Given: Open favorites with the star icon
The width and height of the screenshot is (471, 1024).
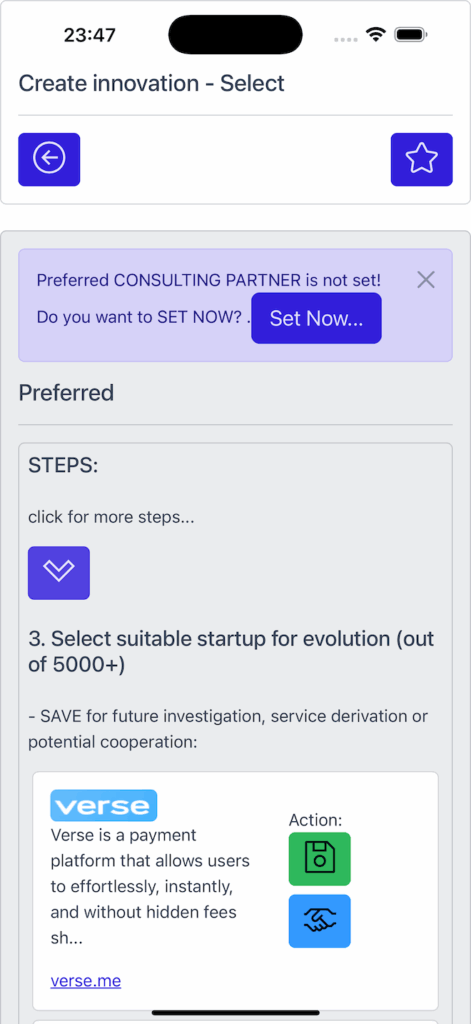Looking at the screenshot, I should (421, 159).
